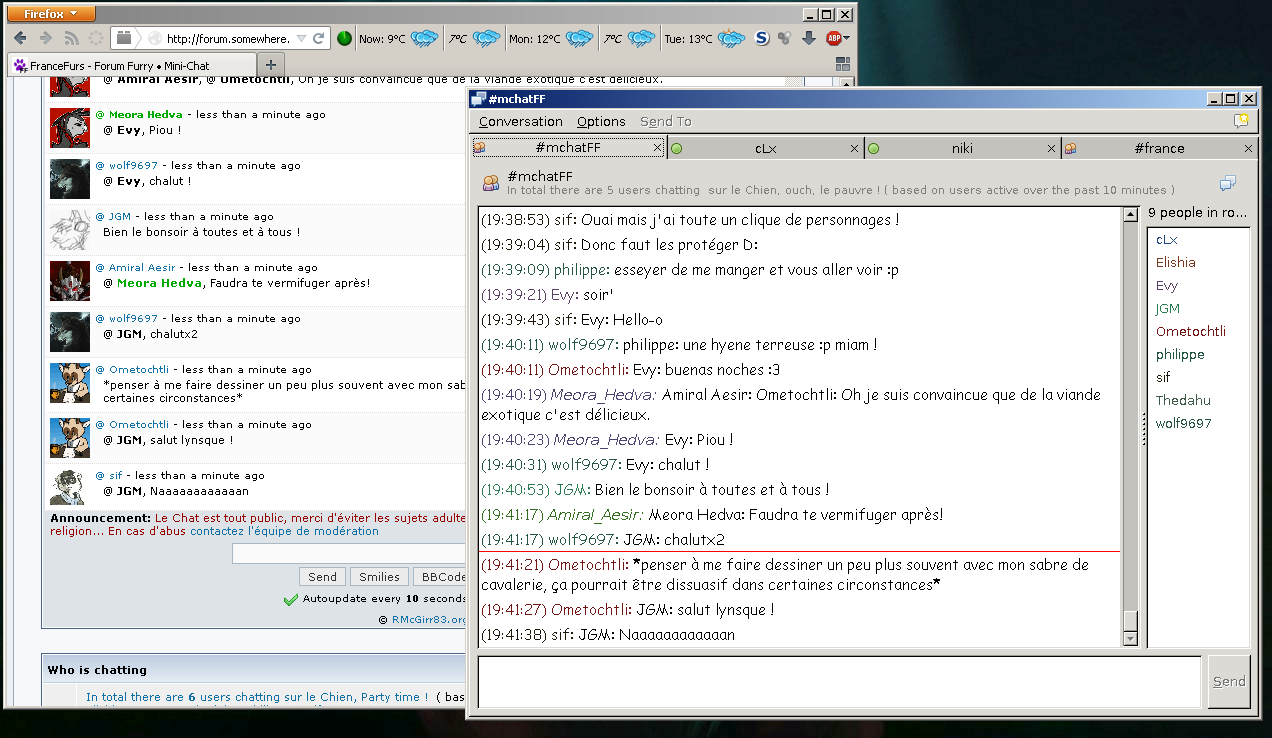Click the BBCode button in forum chat
Image resolution: width=1272 pixels, height=738 pixels.
pos(441,577)
